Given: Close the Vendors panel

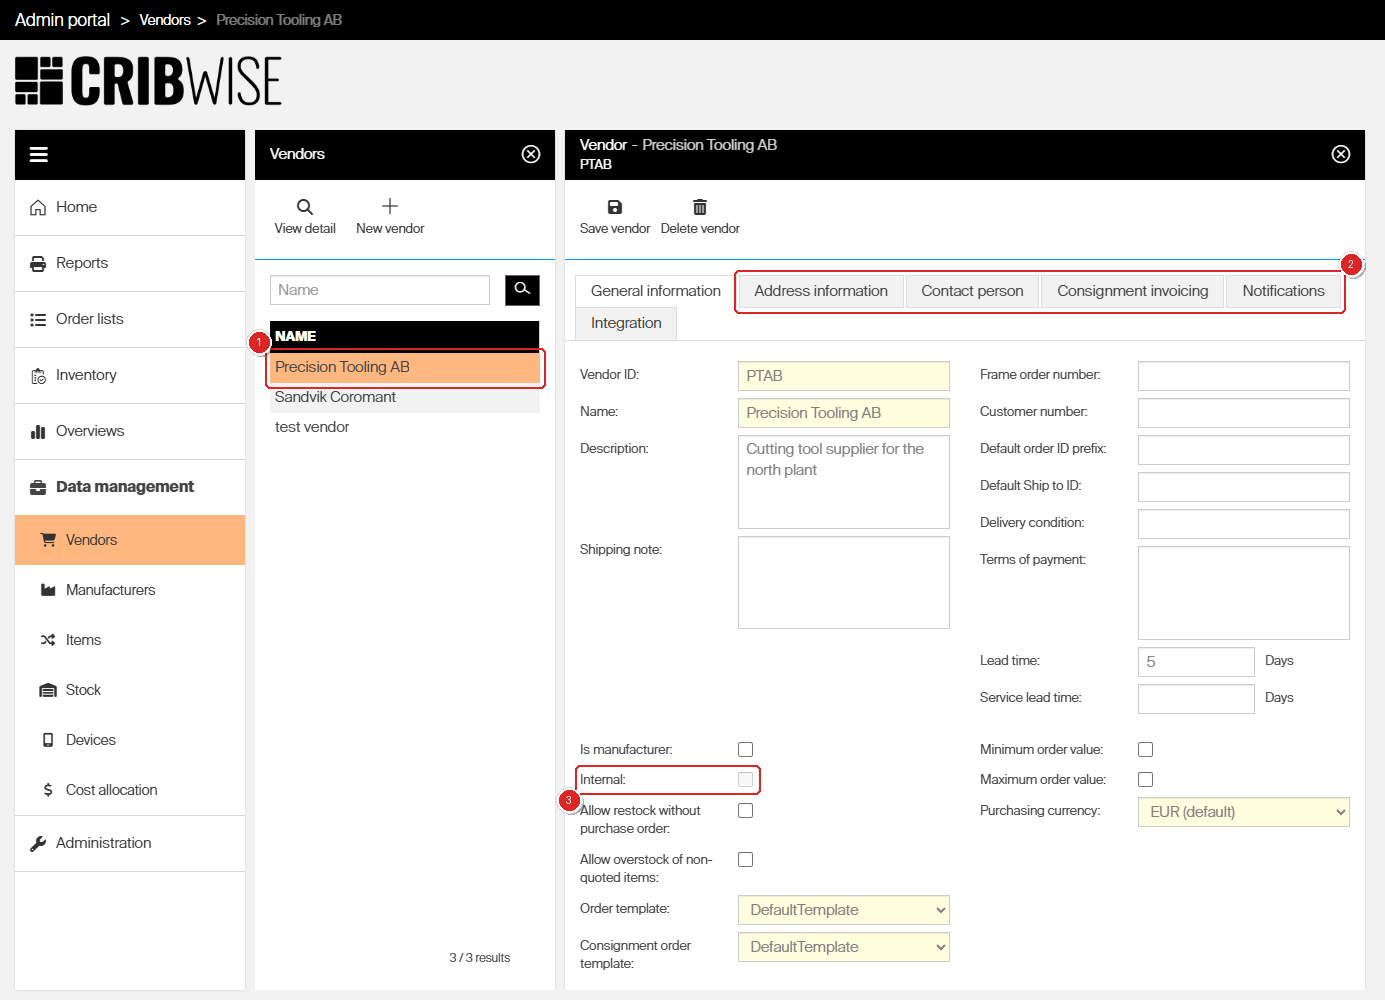Looking at the screenshot, I should [x=531, y=154].
